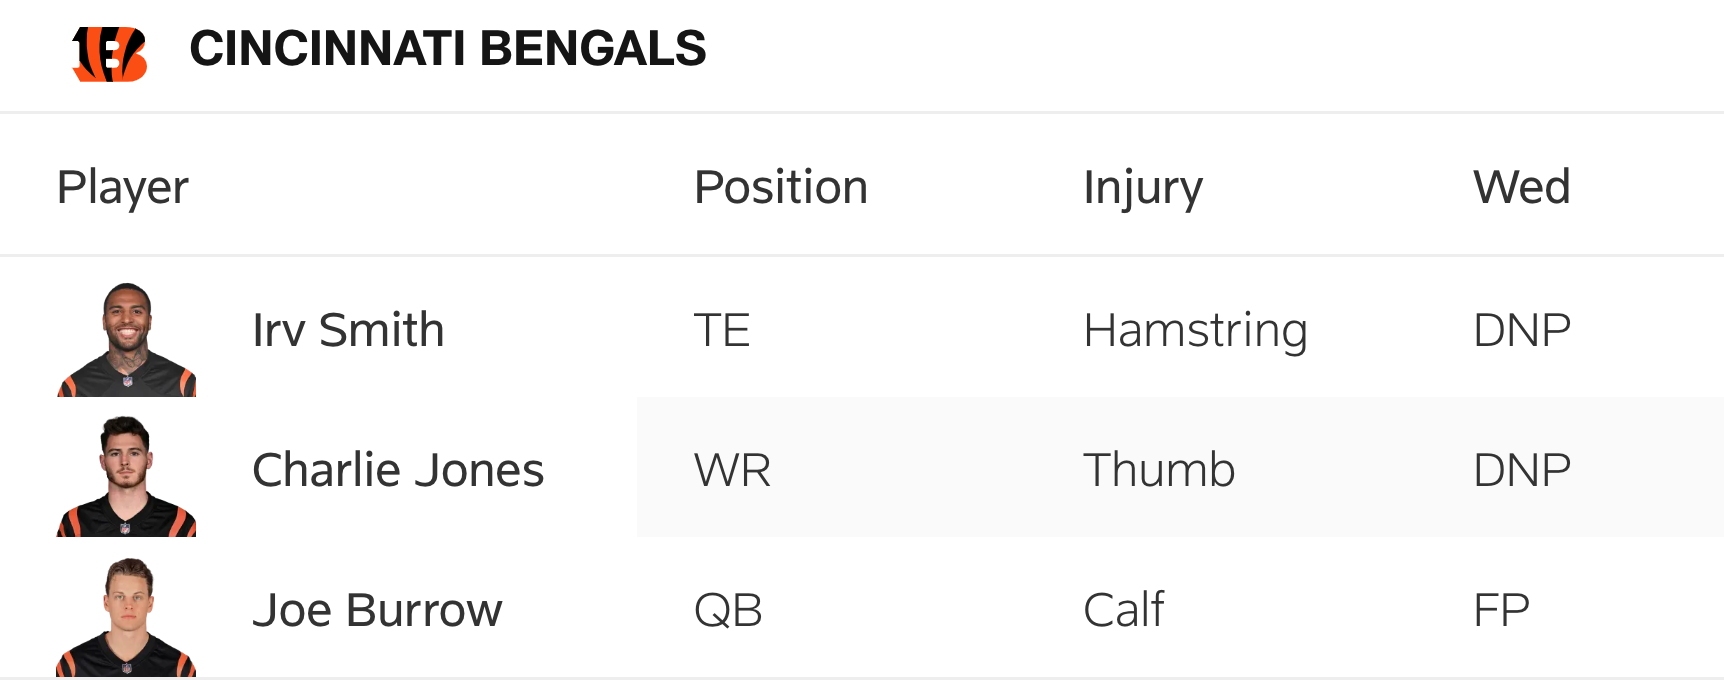Click the Position column header

pyautogui.click(x=780, y=187)
